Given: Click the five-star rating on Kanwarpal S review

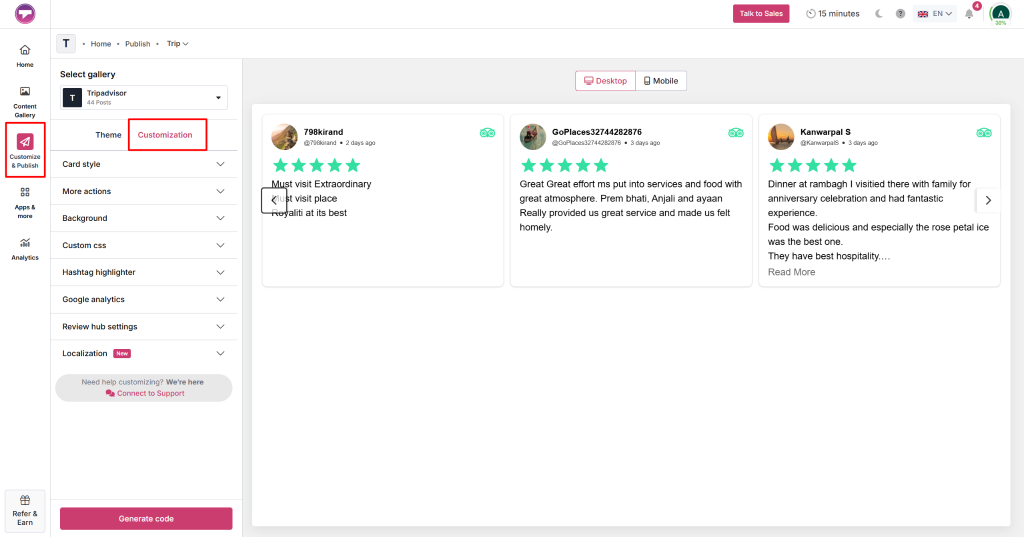Looking at the screenshot, I should click(x=813, y=165).
